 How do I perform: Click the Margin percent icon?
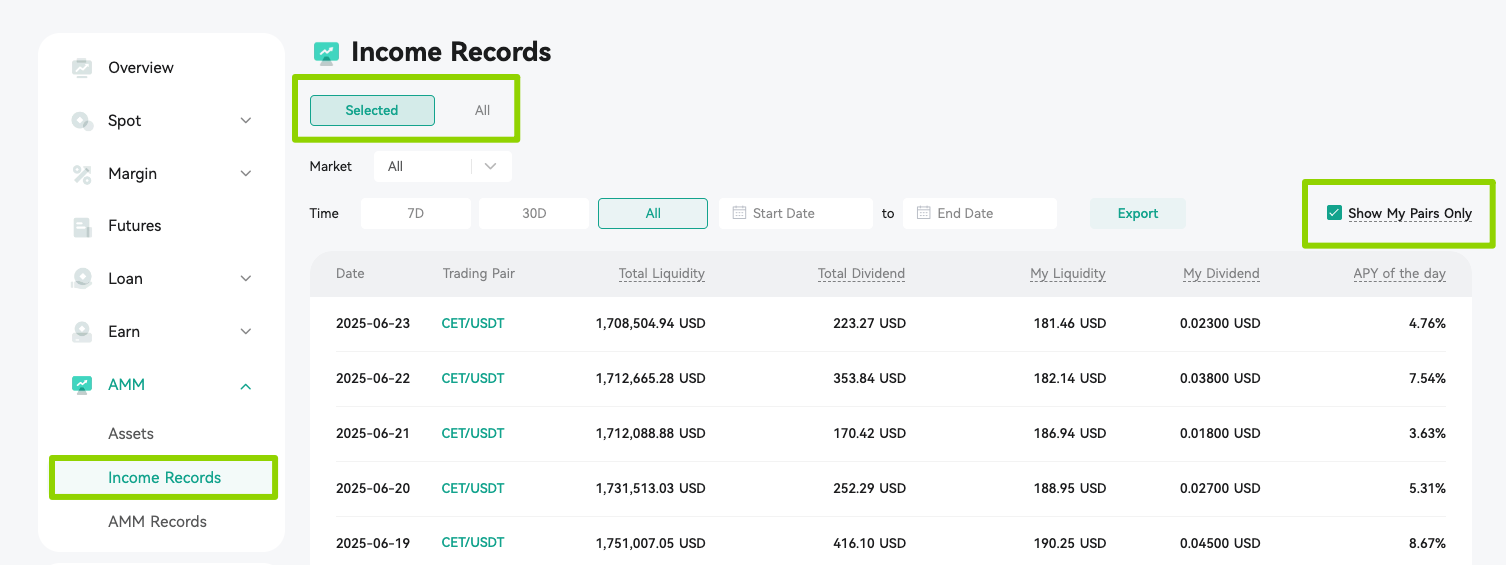tap(82, 174)
